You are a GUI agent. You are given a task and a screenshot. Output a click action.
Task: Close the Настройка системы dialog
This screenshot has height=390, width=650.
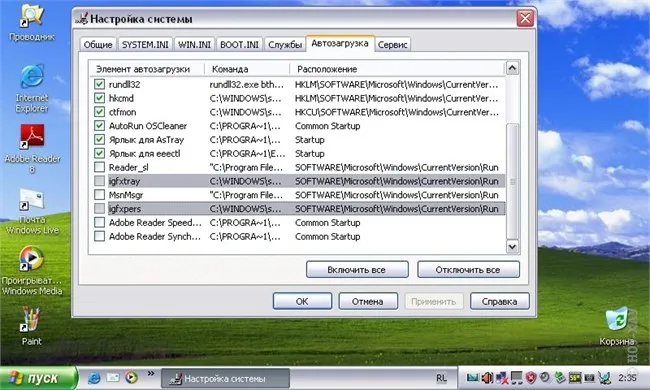525,18
